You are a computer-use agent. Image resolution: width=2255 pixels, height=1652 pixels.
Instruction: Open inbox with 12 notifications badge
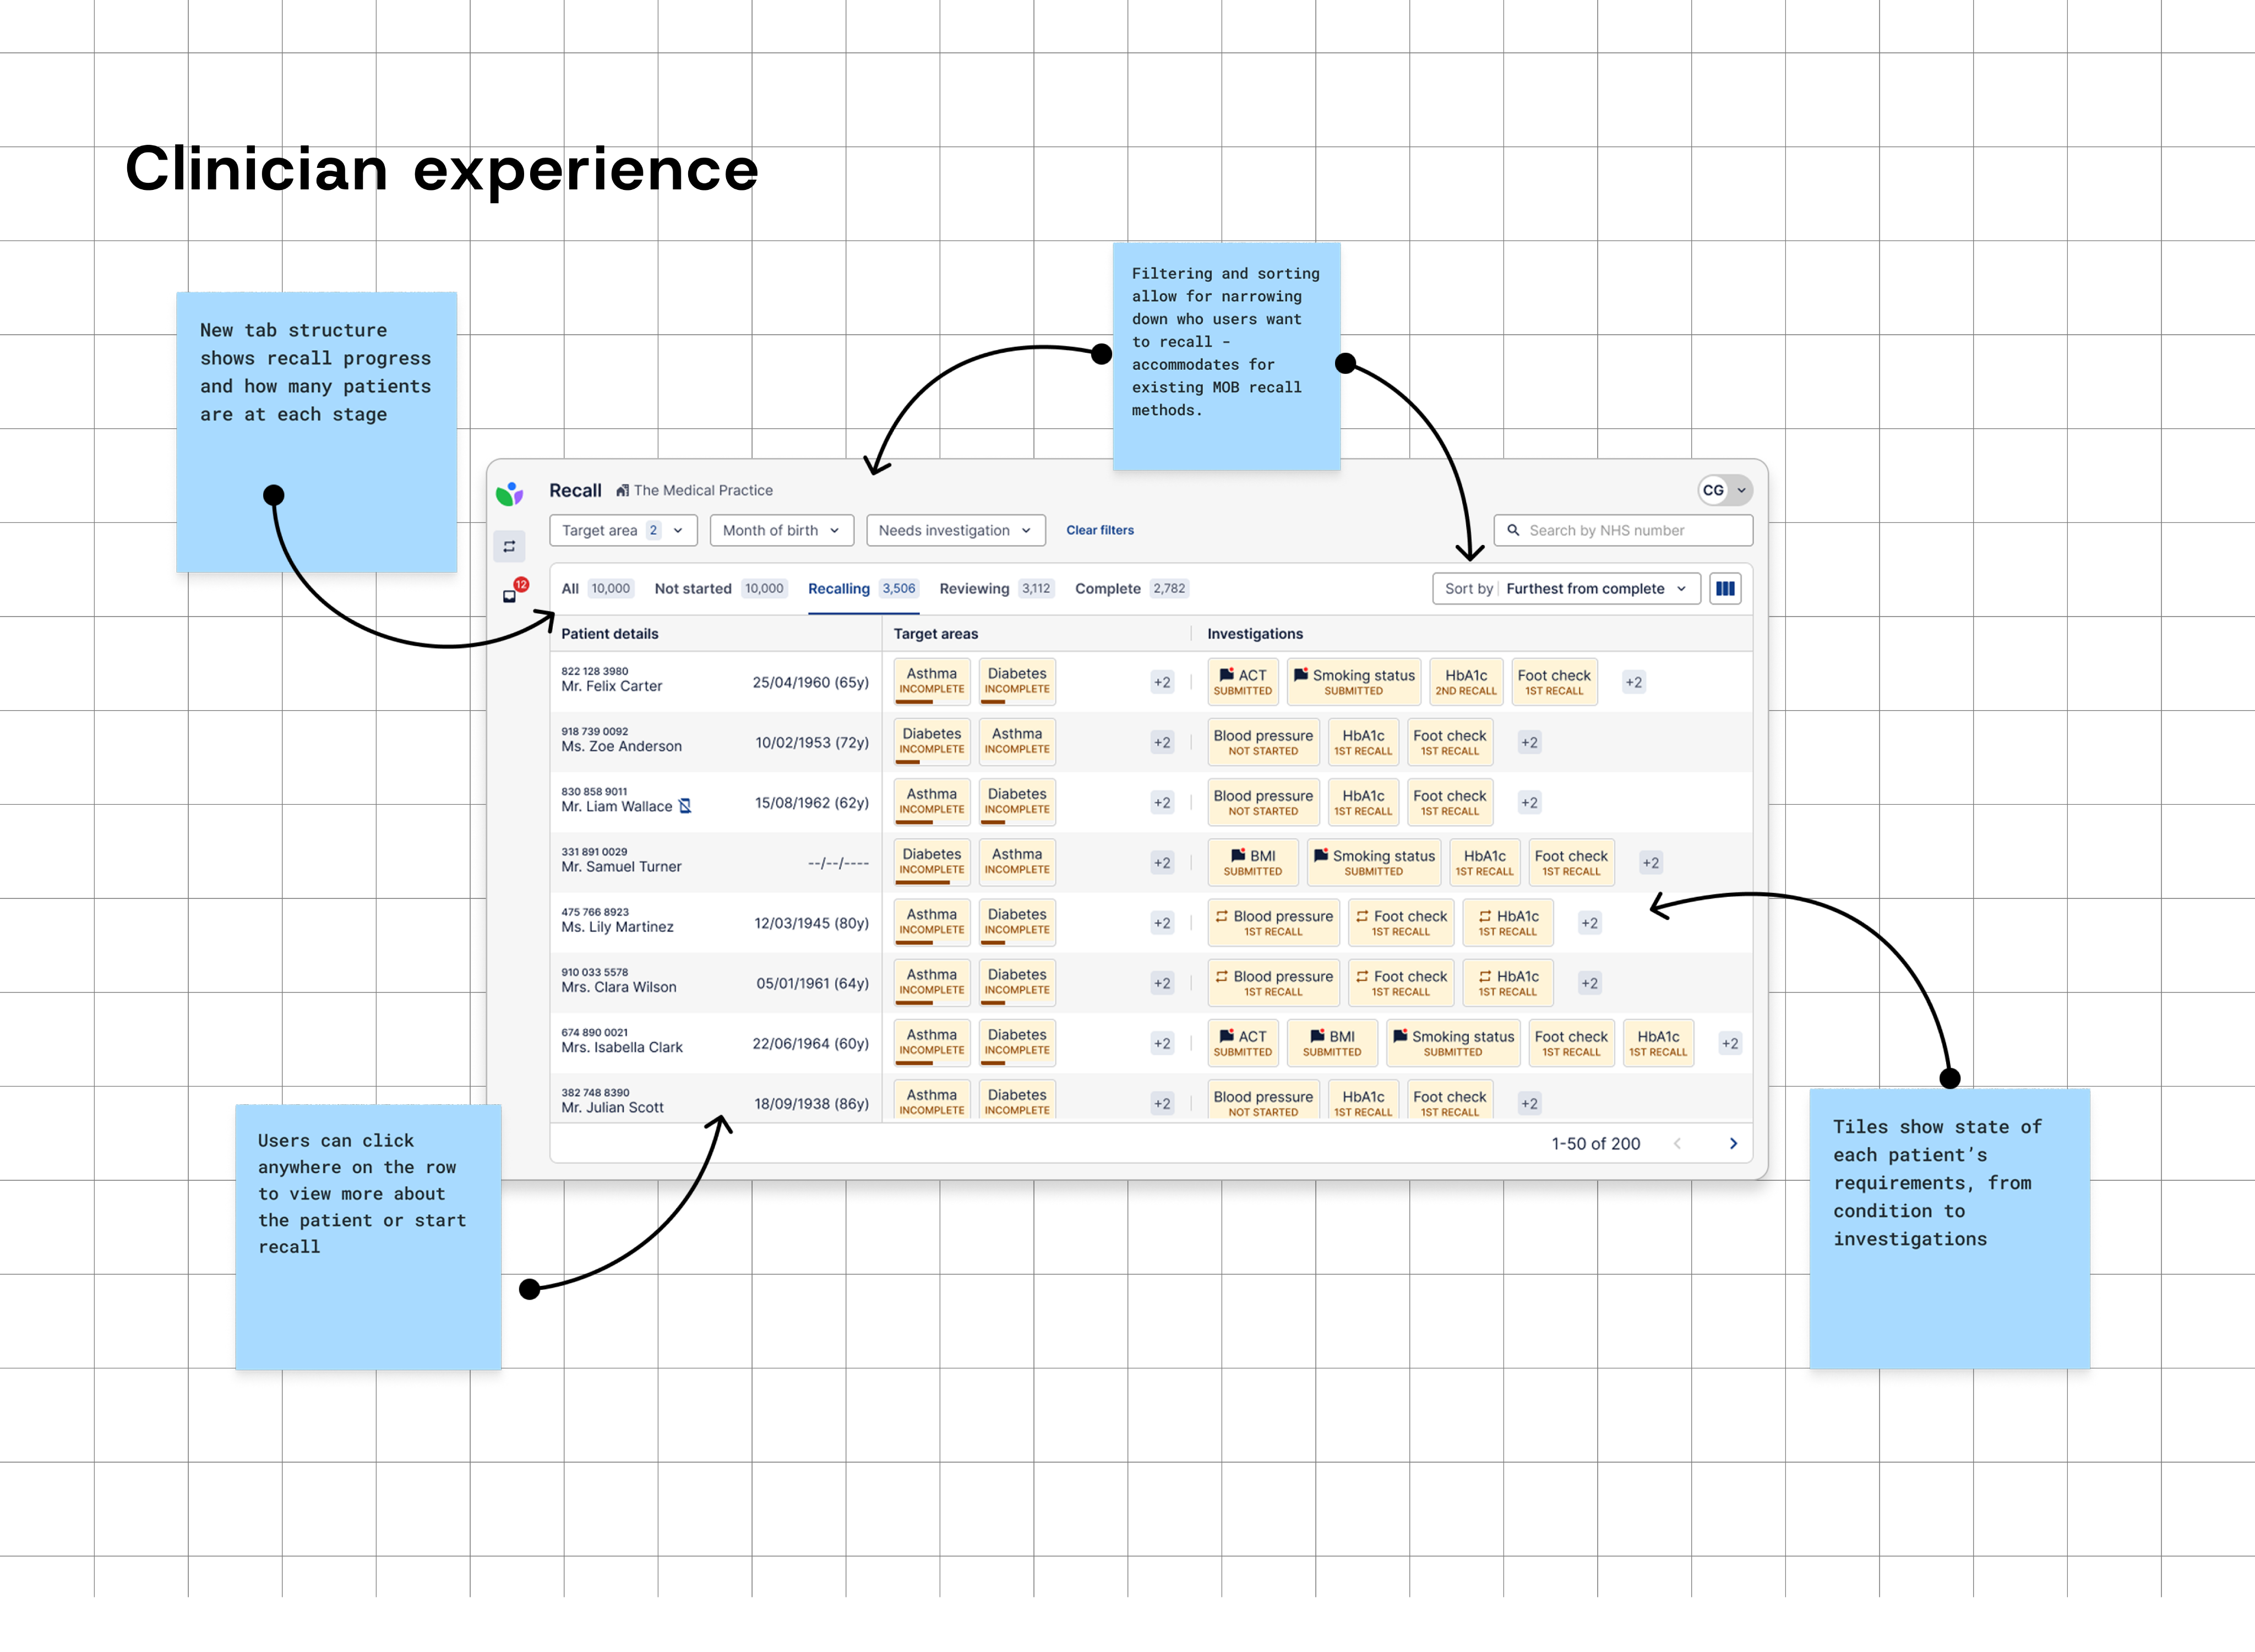point(510,595)
